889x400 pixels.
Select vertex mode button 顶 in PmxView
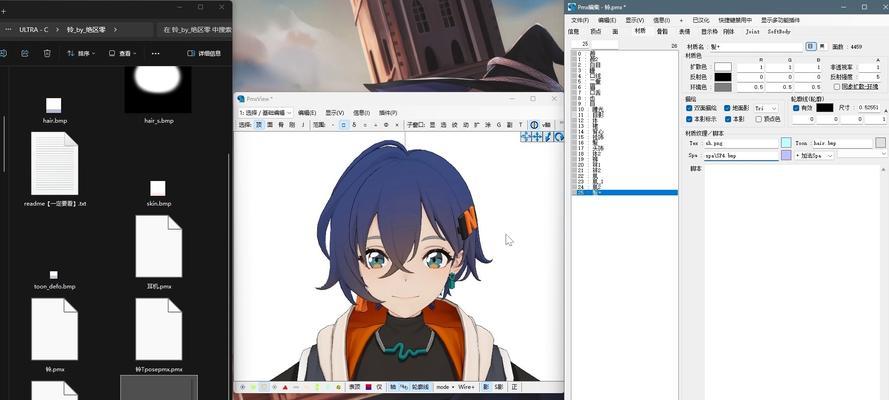point(259,125)
